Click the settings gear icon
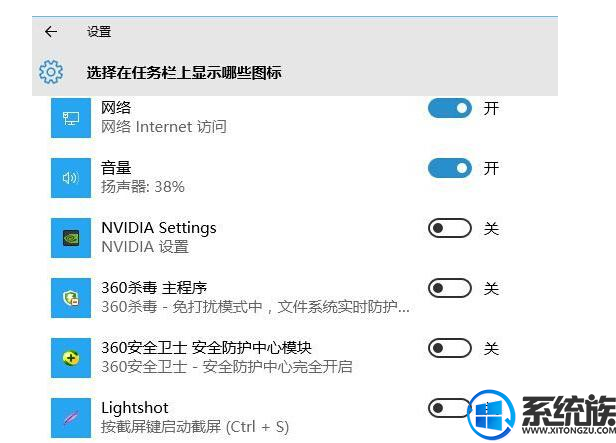The width and height of the screenshot is (616, 443). 51,72
